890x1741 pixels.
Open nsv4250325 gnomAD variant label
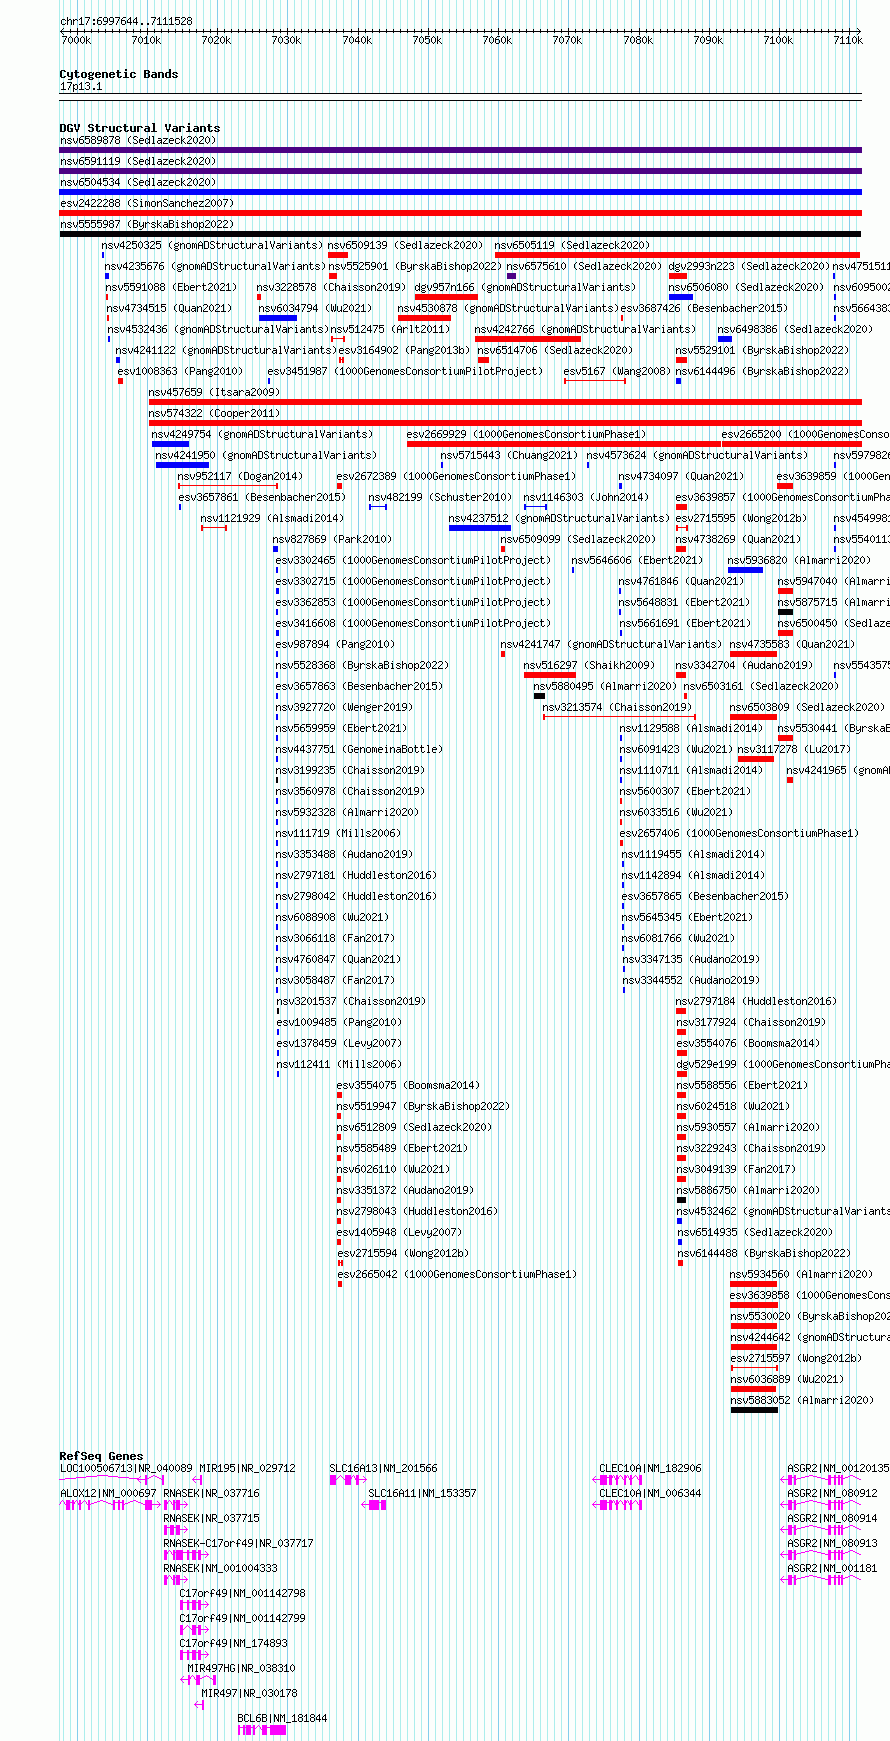(x=212, y=245)
